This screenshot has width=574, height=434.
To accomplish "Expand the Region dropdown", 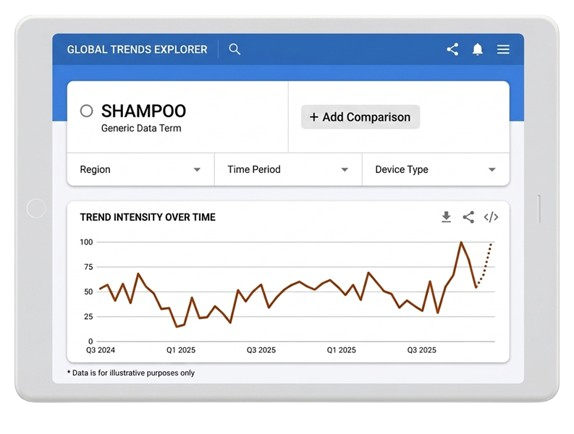I will click(141, 169).
